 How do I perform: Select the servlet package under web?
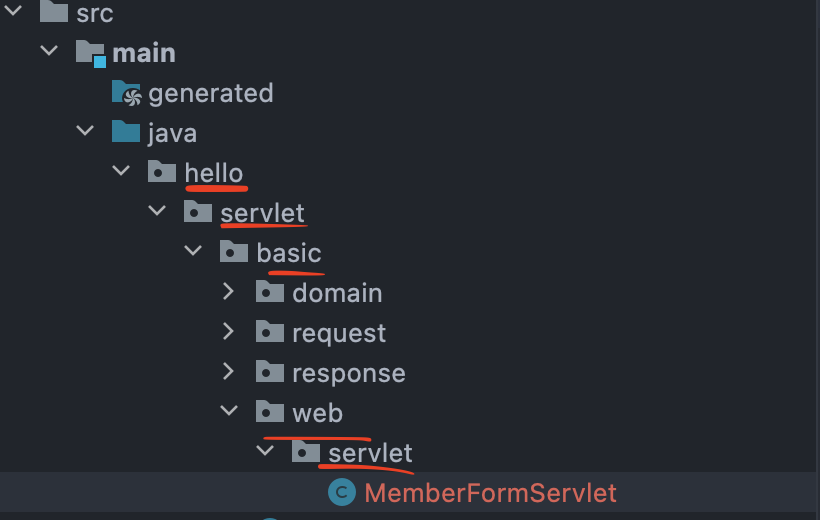tap(370, 453)
